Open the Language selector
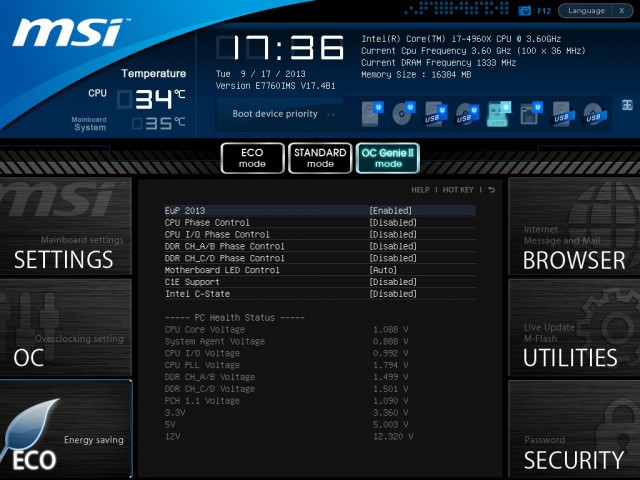The width and height of the screenshot is (640, 480). click(x=586, y=11)
